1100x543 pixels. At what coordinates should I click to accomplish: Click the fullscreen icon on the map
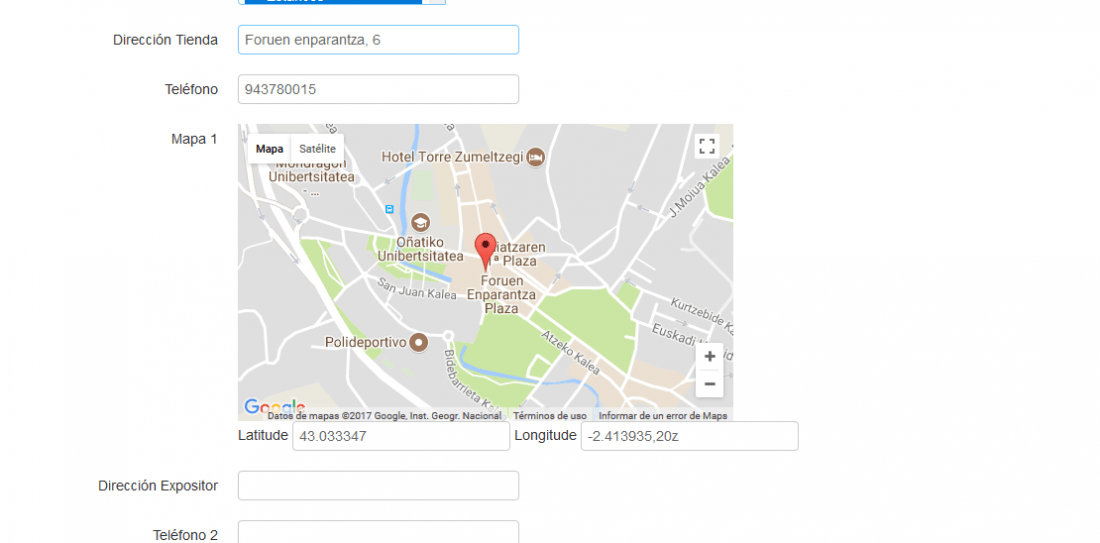pos(707,147)
